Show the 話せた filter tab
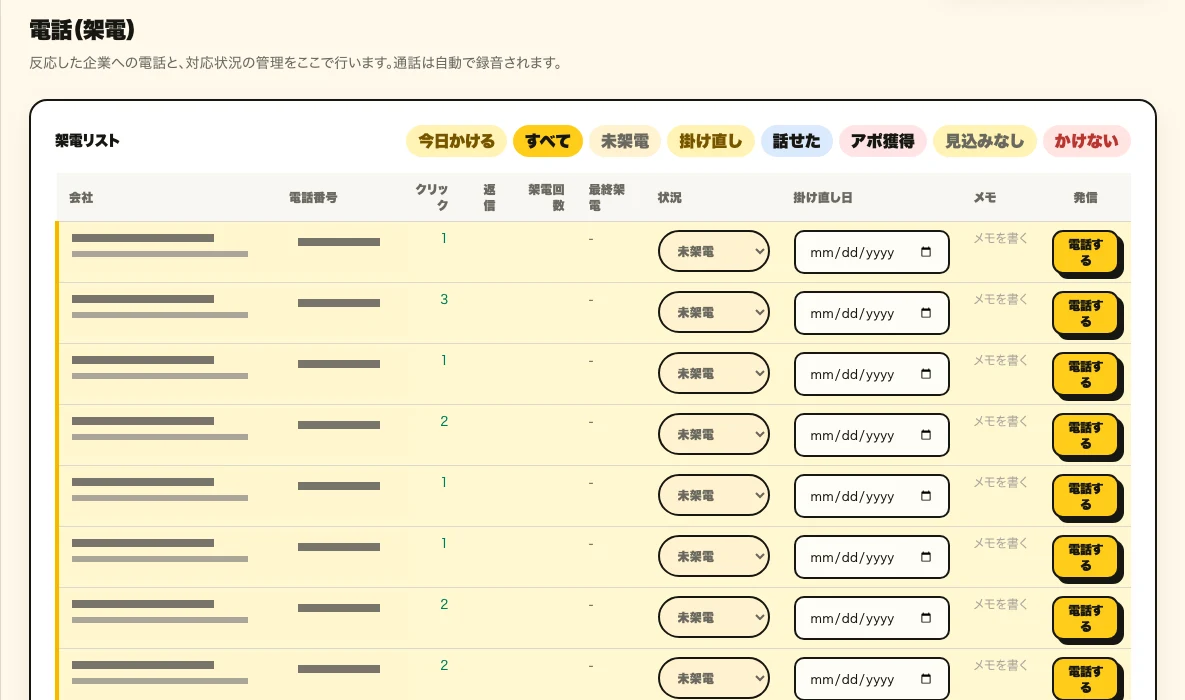 click(x=797, y=141)
